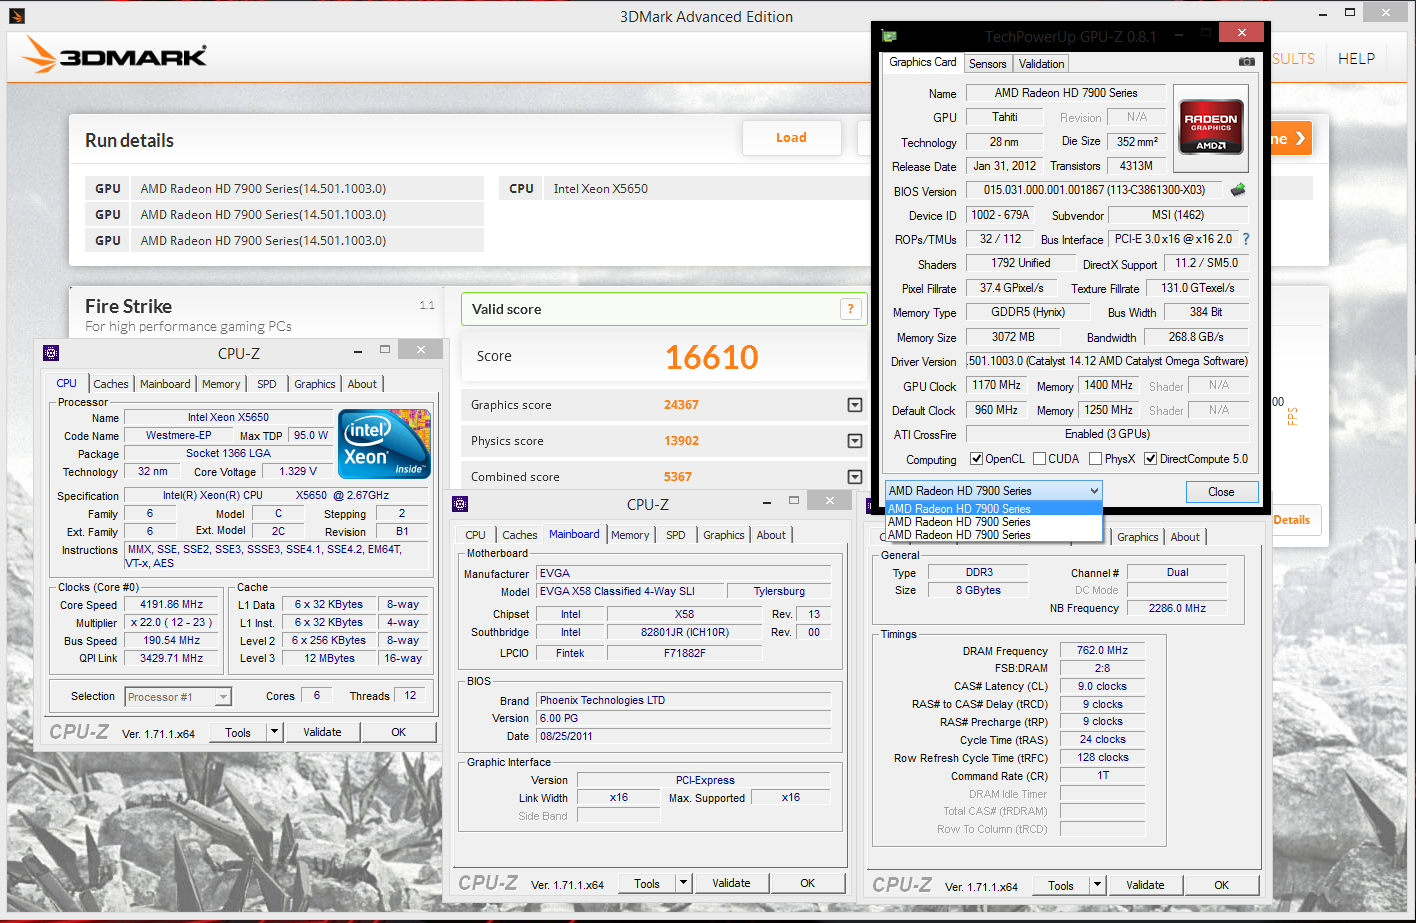
Task: Click the GPU-Z BIOS save chip icon
Action: coord(1238,190)
